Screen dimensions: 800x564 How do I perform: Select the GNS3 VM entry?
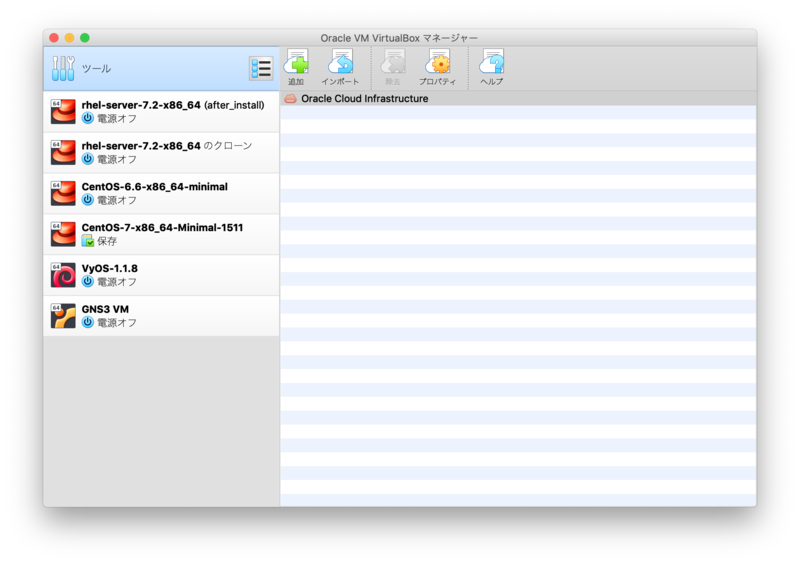tap(161, 316)
